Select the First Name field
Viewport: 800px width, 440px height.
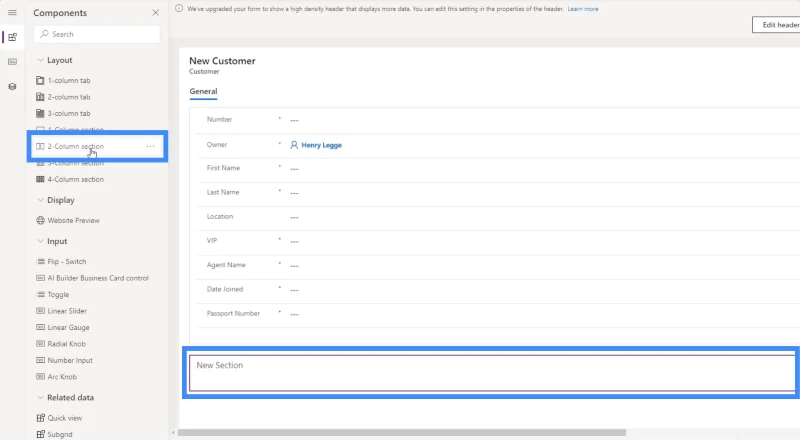pyautogui.click(x=498, y=168)
